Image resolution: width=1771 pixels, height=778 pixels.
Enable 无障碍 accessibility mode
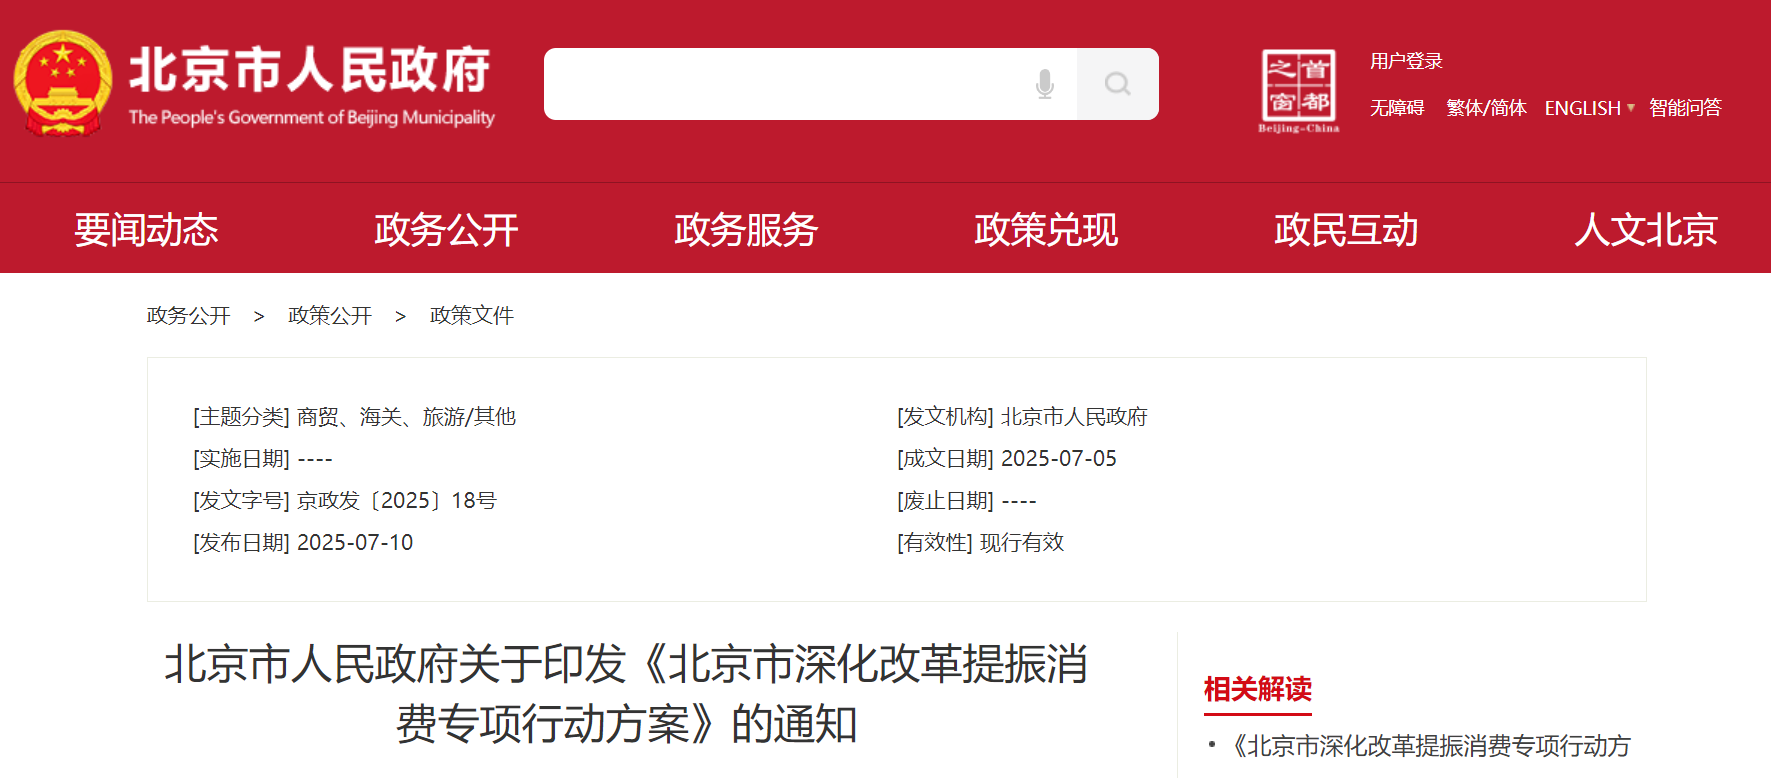pyautogui.click(x=1396, y=108)
